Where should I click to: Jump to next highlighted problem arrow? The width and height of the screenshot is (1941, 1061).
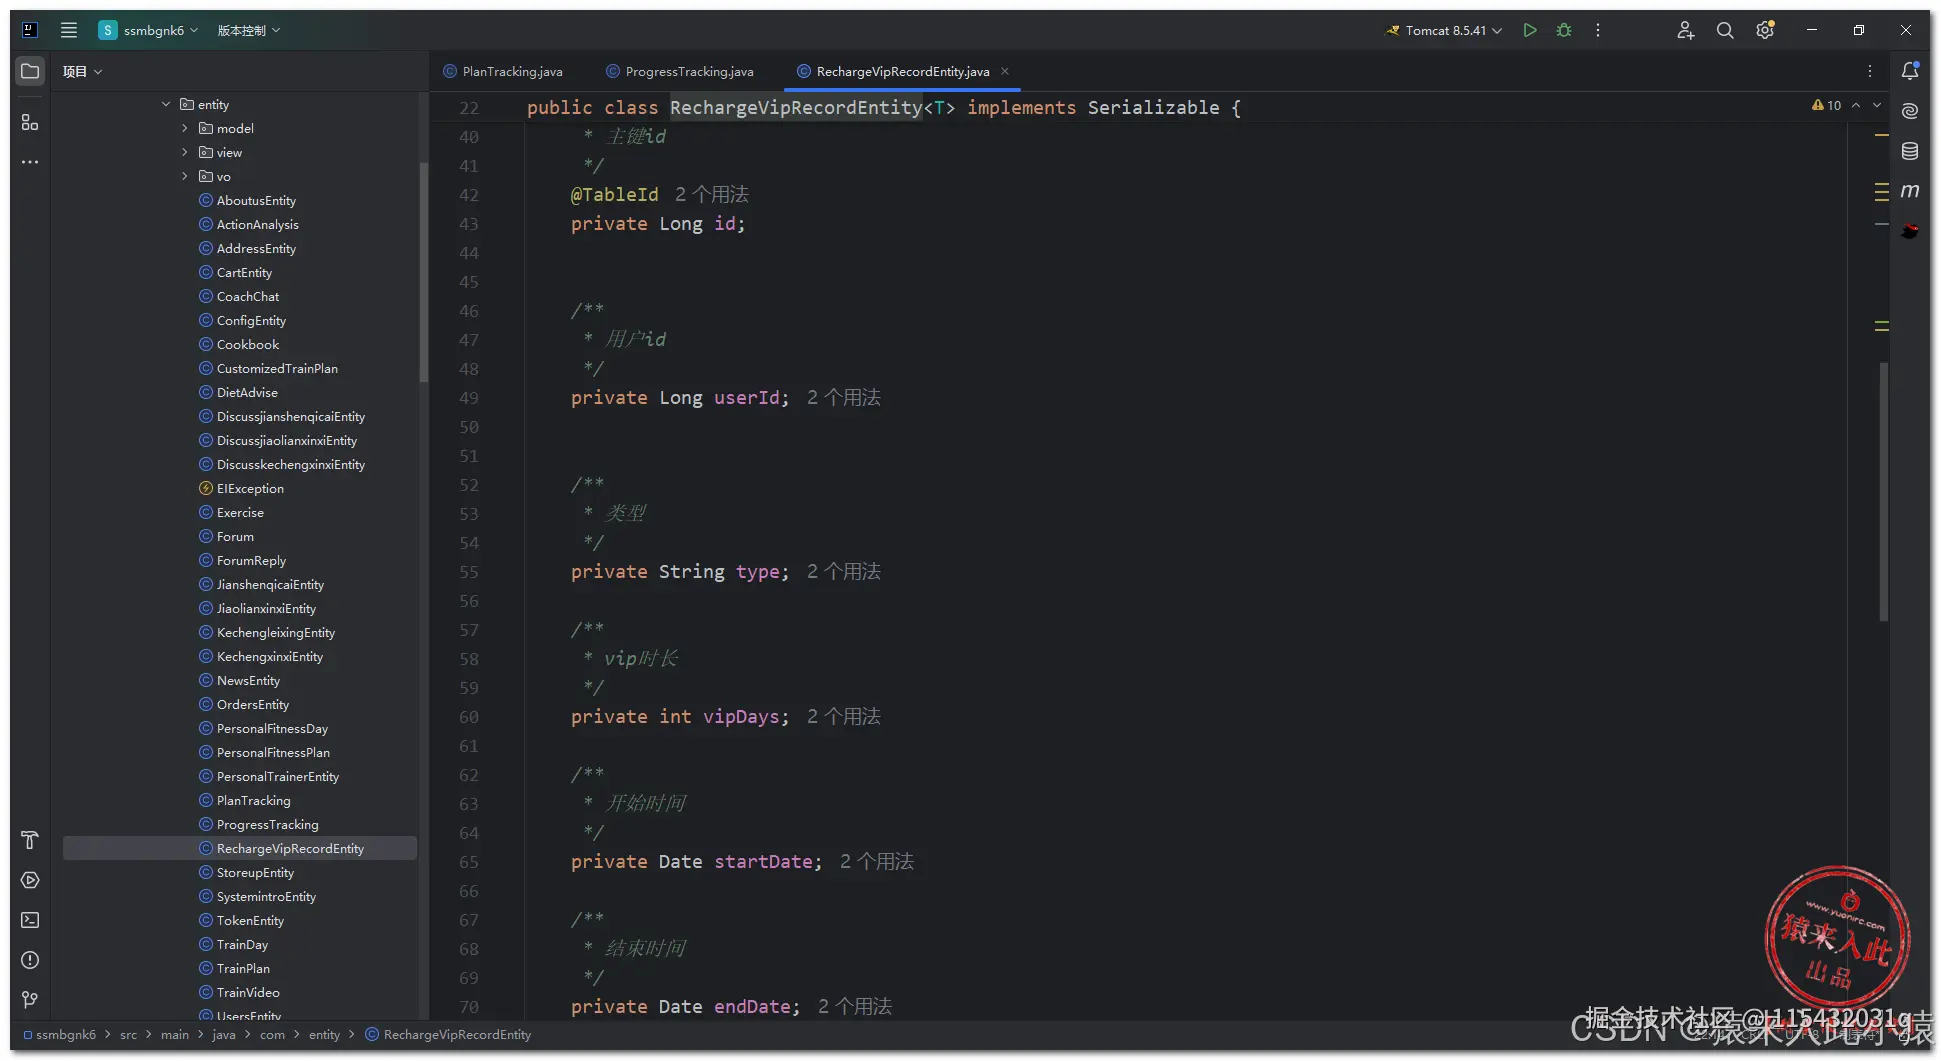pyautogui.click(x=1877, y=105)
